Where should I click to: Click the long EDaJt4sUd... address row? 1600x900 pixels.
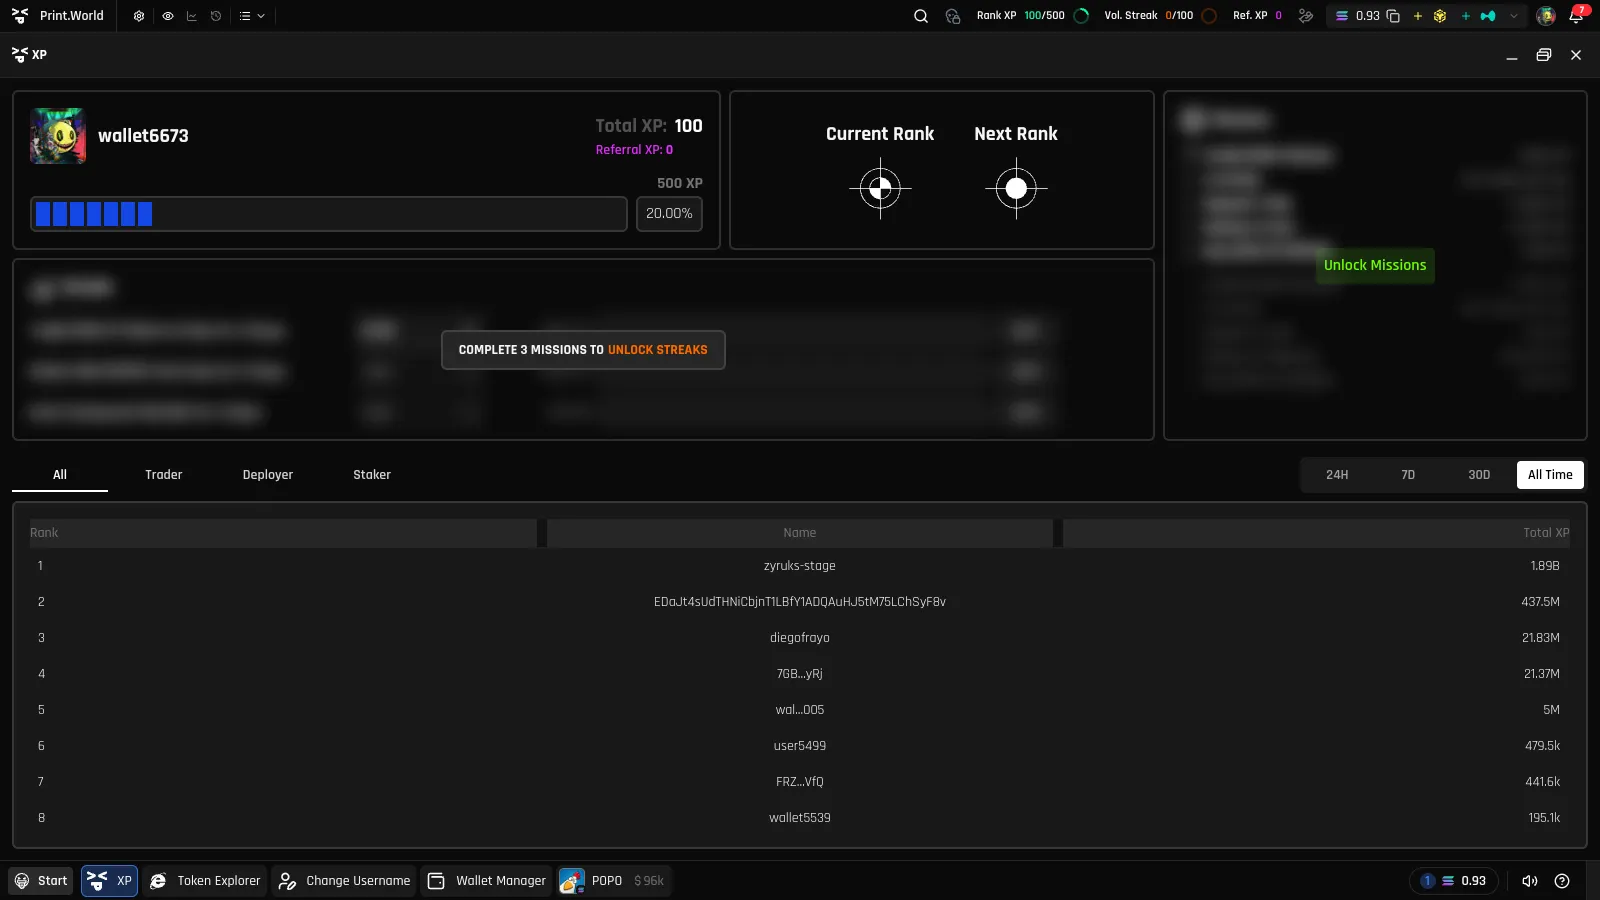pyautogui.click(x=800, y=602)
